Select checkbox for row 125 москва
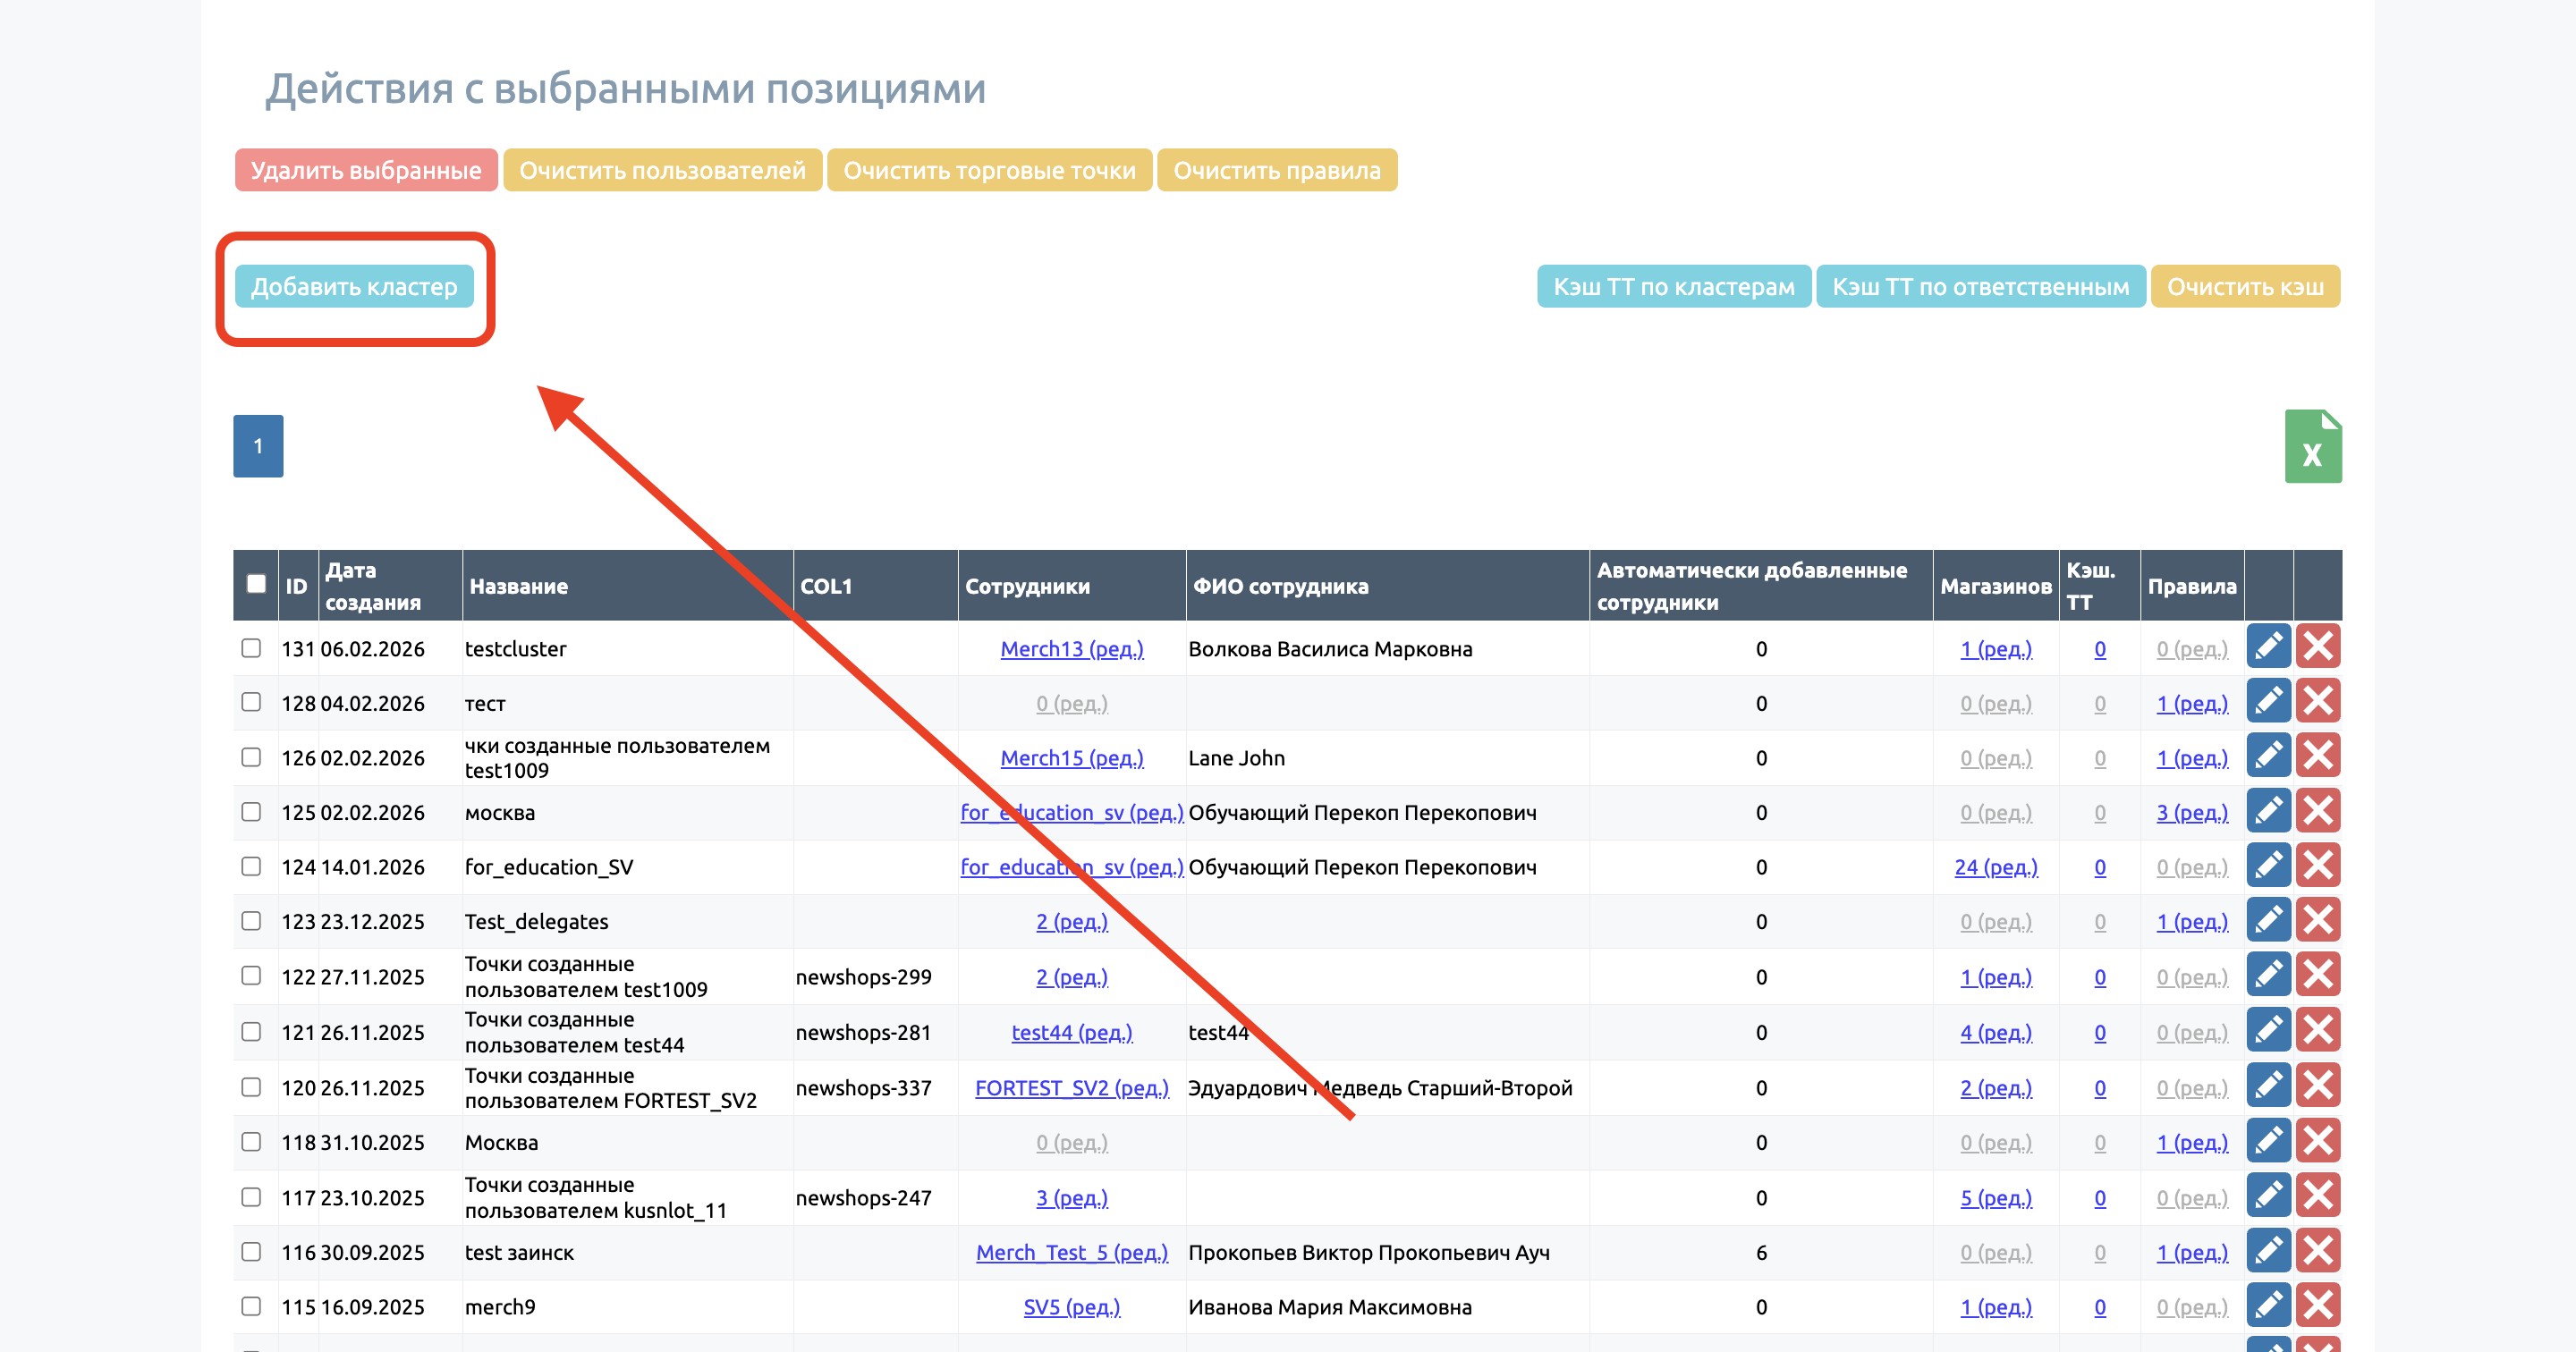The height and width of the screenshot is (1352, 2576). [x=251, y=811]
